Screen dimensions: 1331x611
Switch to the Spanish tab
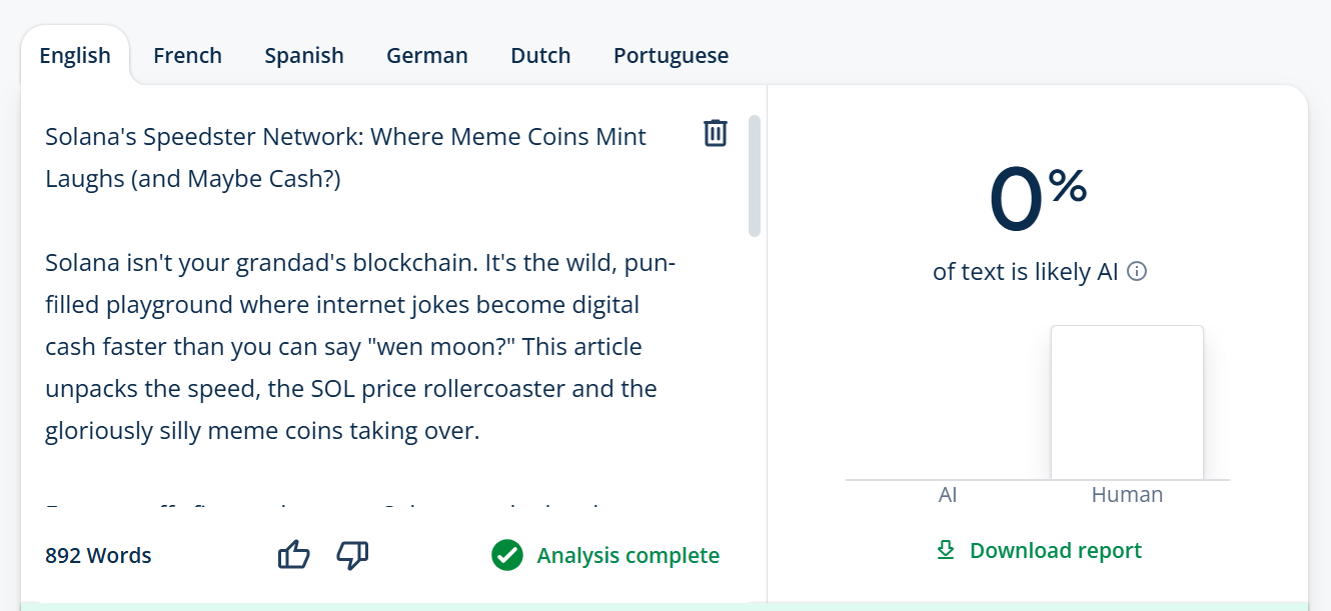[x=304, y=56]
